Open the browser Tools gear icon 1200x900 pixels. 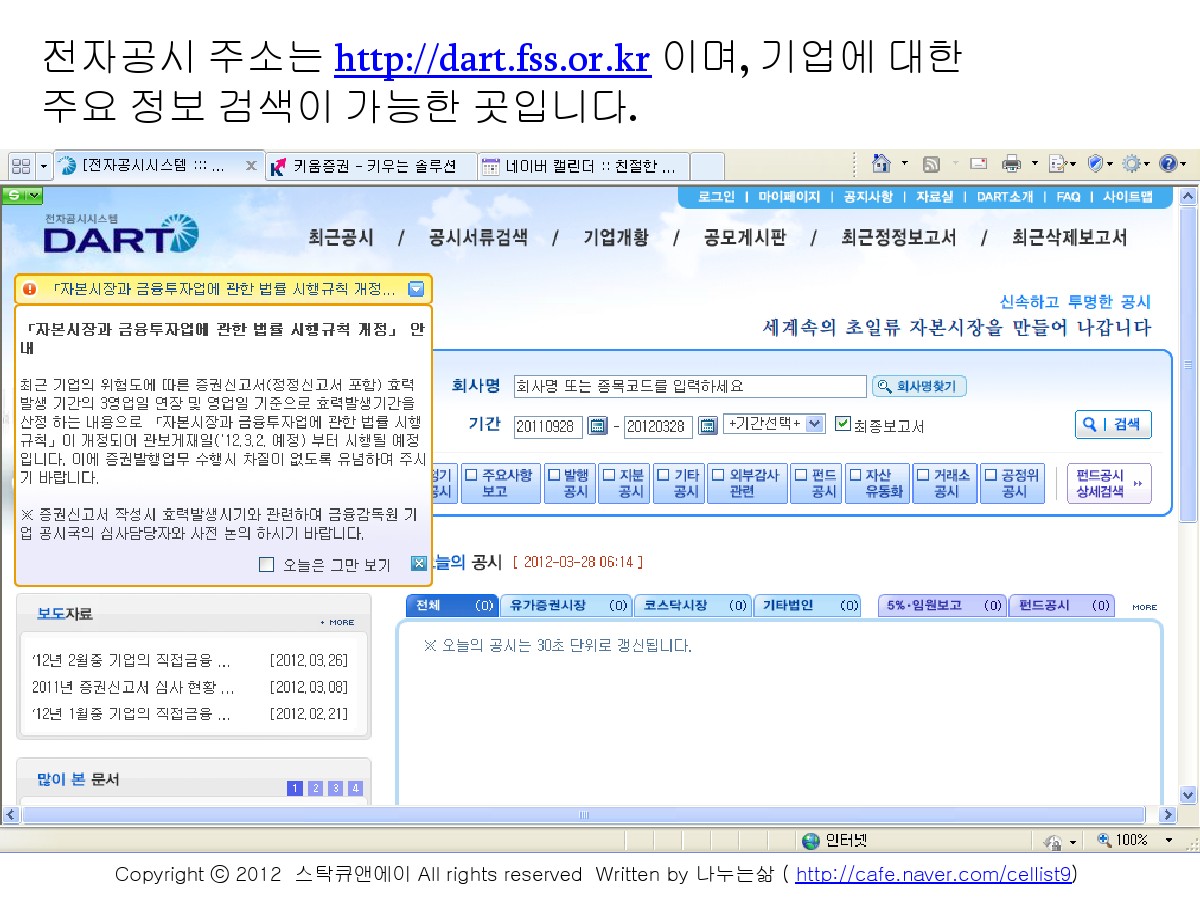pyautogui.click(x=1131, y=164)
